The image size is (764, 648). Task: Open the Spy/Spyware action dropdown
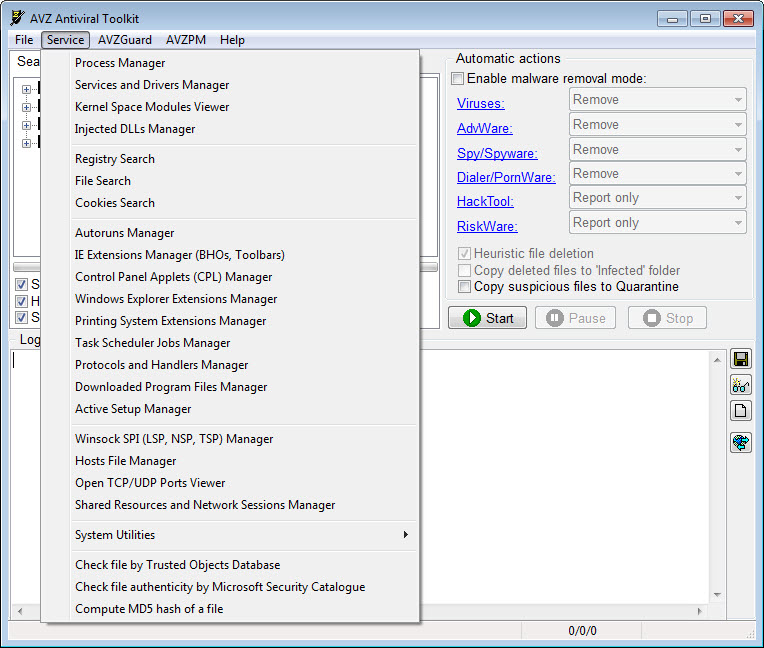pos(657,150)
